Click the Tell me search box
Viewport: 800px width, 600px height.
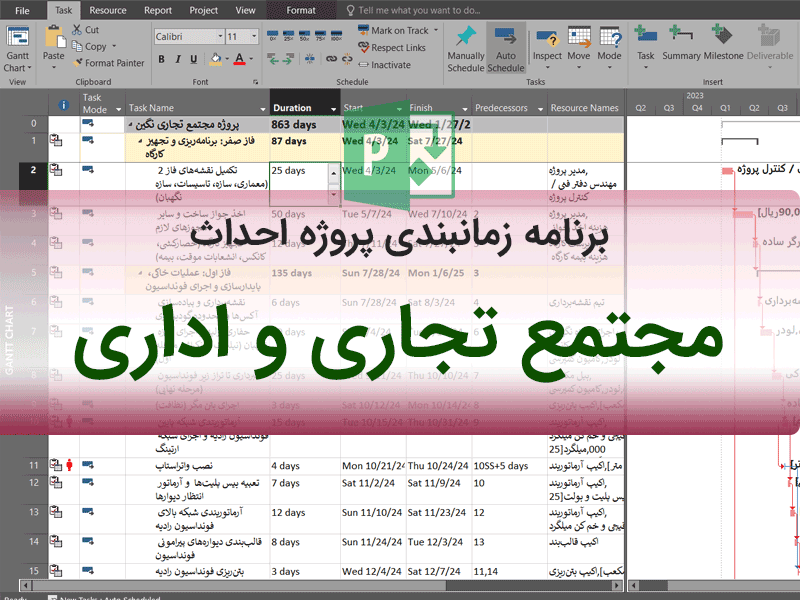pyautogui.click(x=430, y=10)
